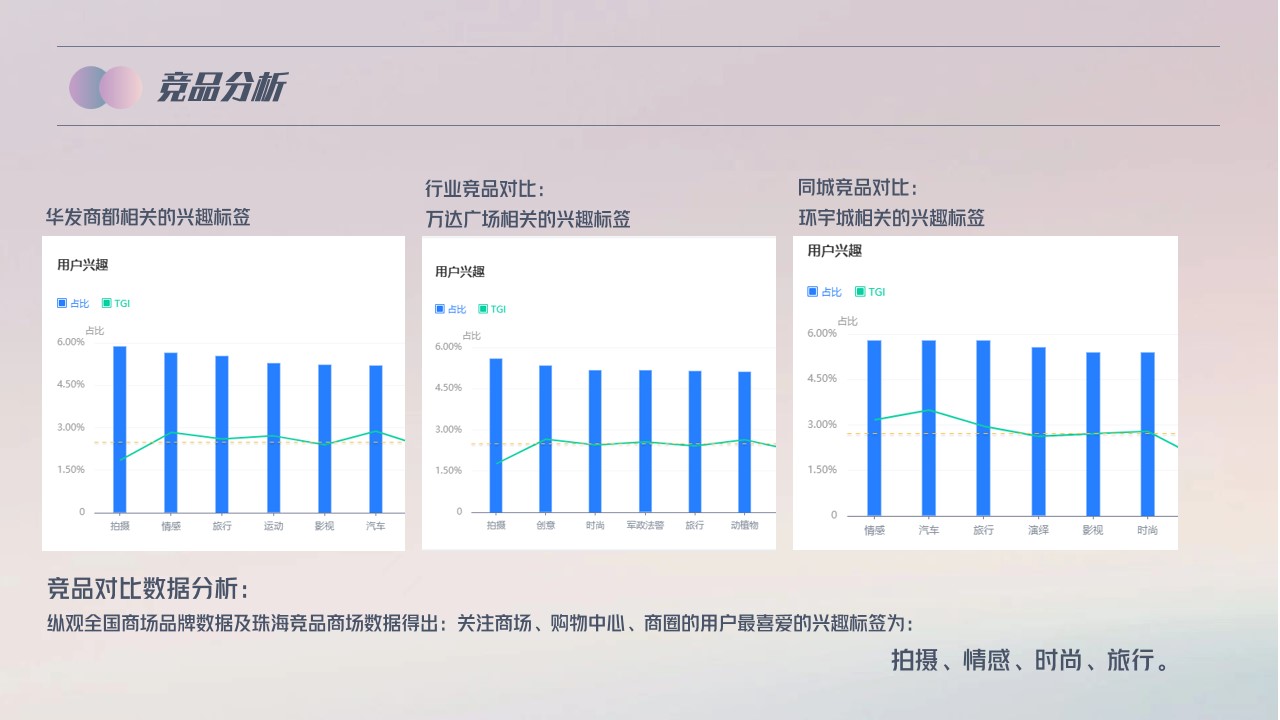Click the 汽车 bar in 华发商都 chart

375,438
